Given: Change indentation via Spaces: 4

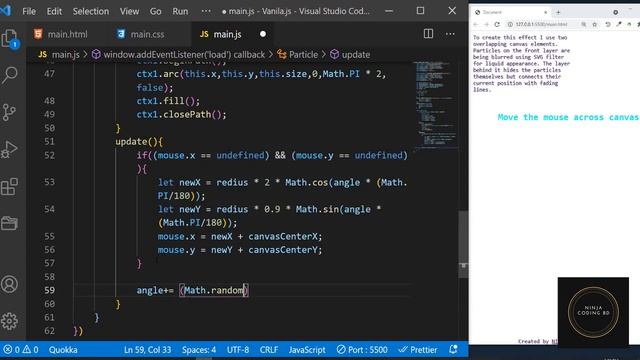Looking at the screenshot, I should pyautogui.click(x=199, y=350).
